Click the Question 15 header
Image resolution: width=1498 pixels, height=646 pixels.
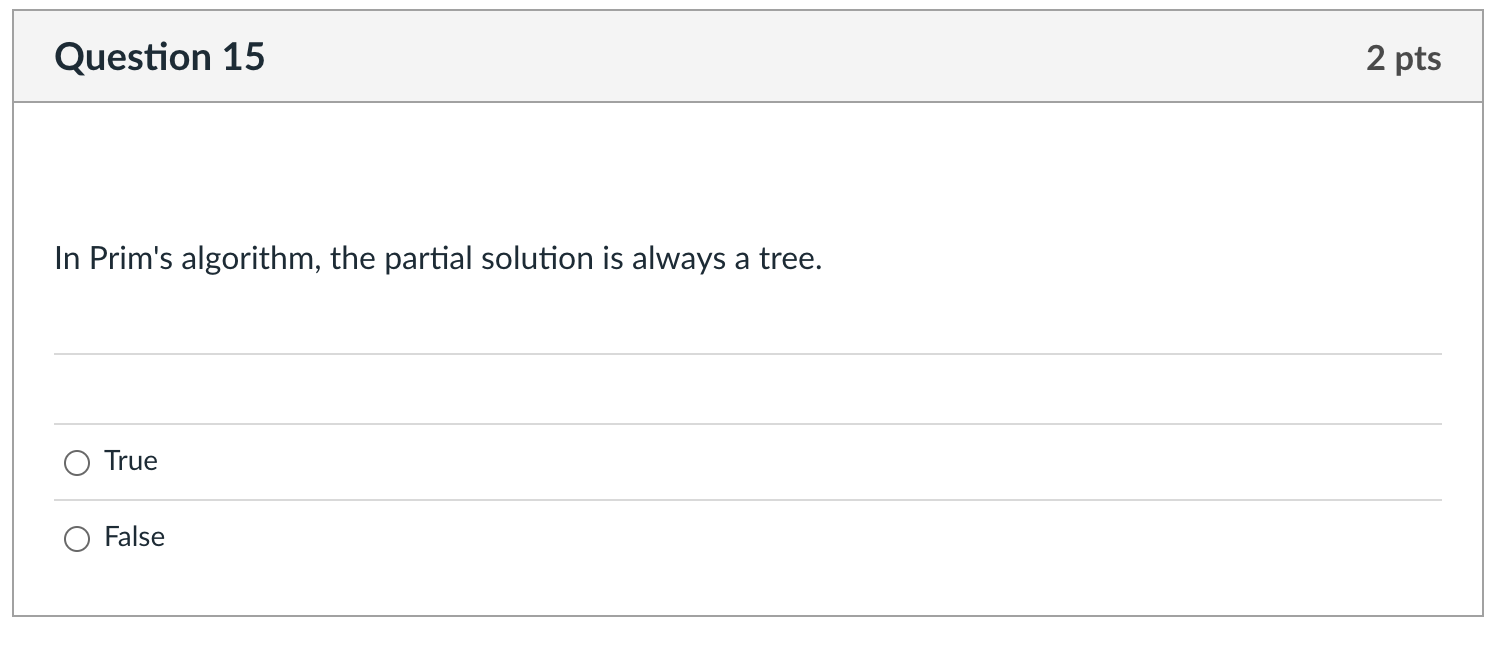click(x=160, y=57)
